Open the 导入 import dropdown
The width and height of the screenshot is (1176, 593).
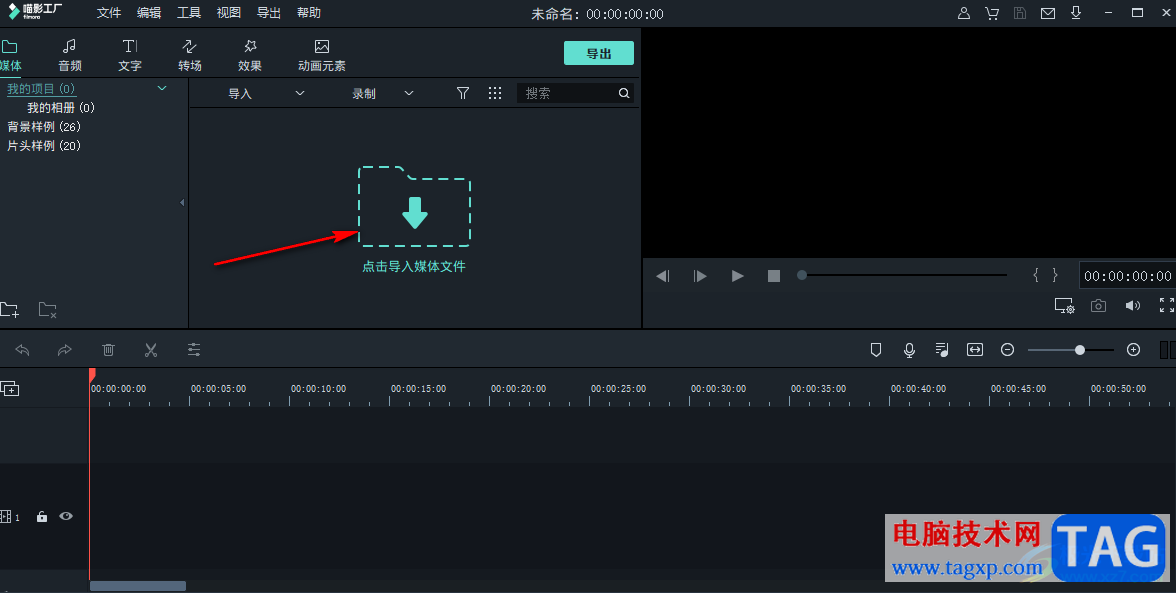click(x=266, y=94)
